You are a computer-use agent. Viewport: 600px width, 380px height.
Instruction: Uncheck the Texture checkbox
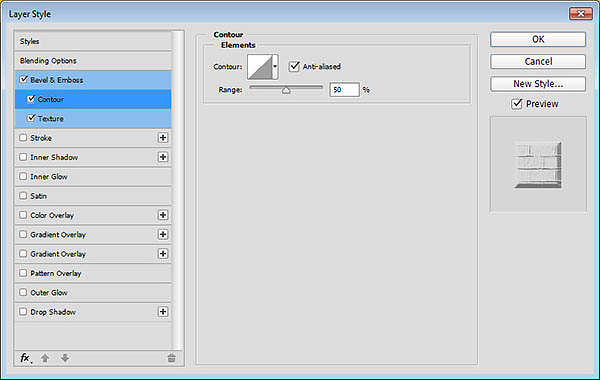pos(31,118)
